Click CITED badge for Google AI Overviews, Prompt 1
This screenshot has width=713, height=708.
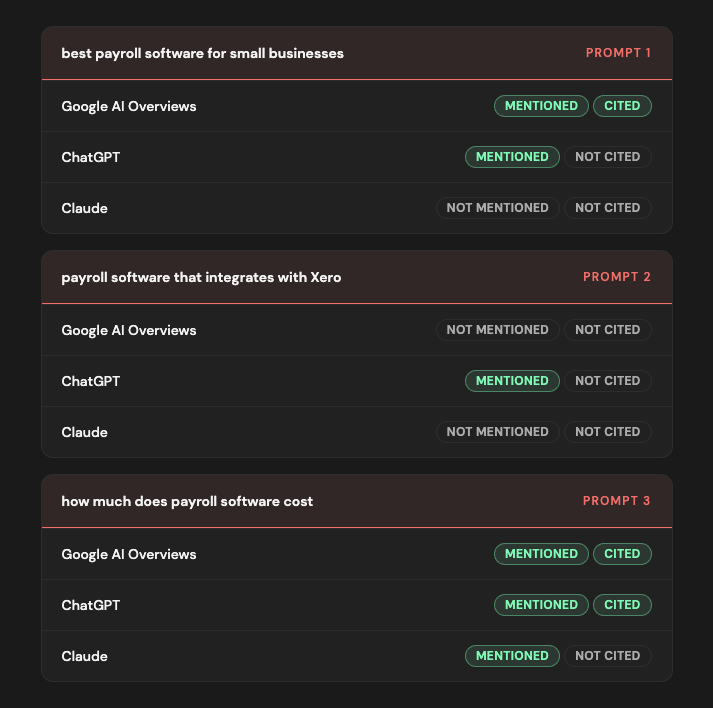click(622, 106)
